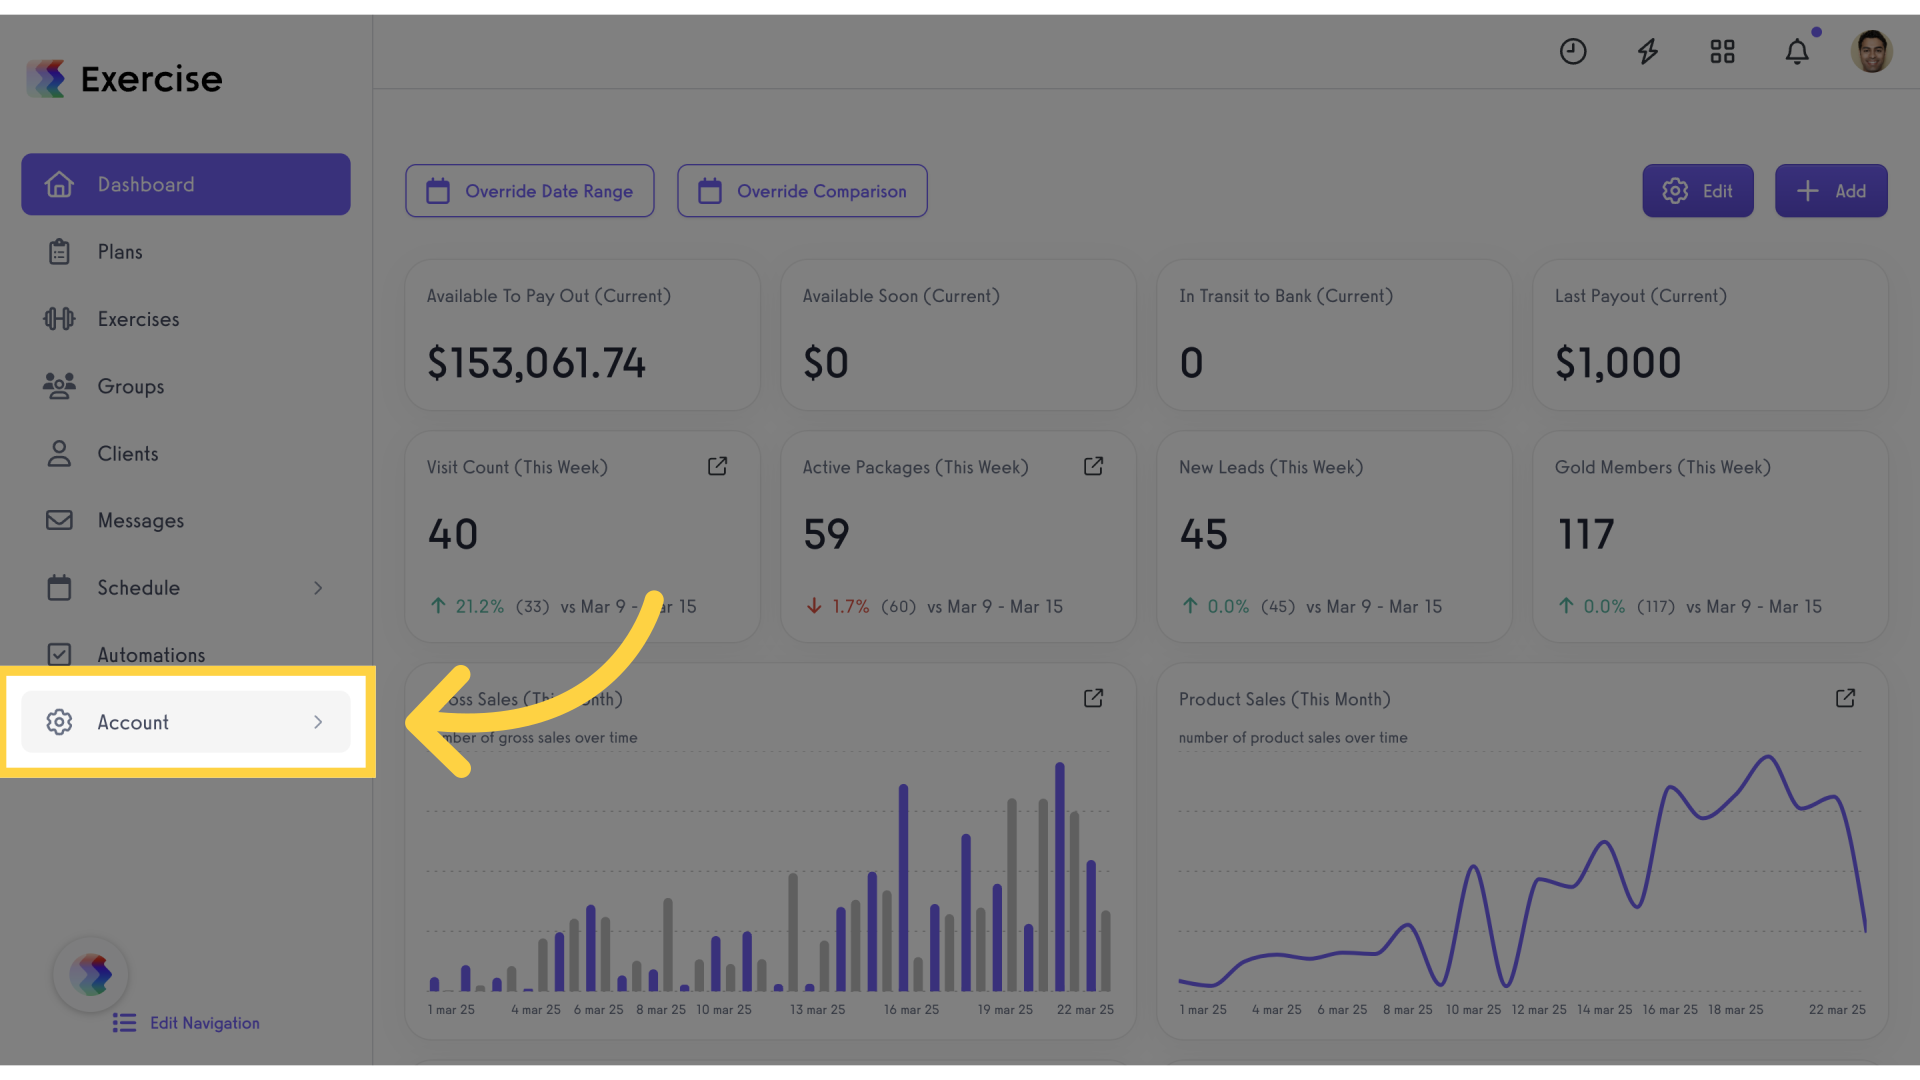Click the Add widget button
Screen dimensions: 1920x1080
1831,191
